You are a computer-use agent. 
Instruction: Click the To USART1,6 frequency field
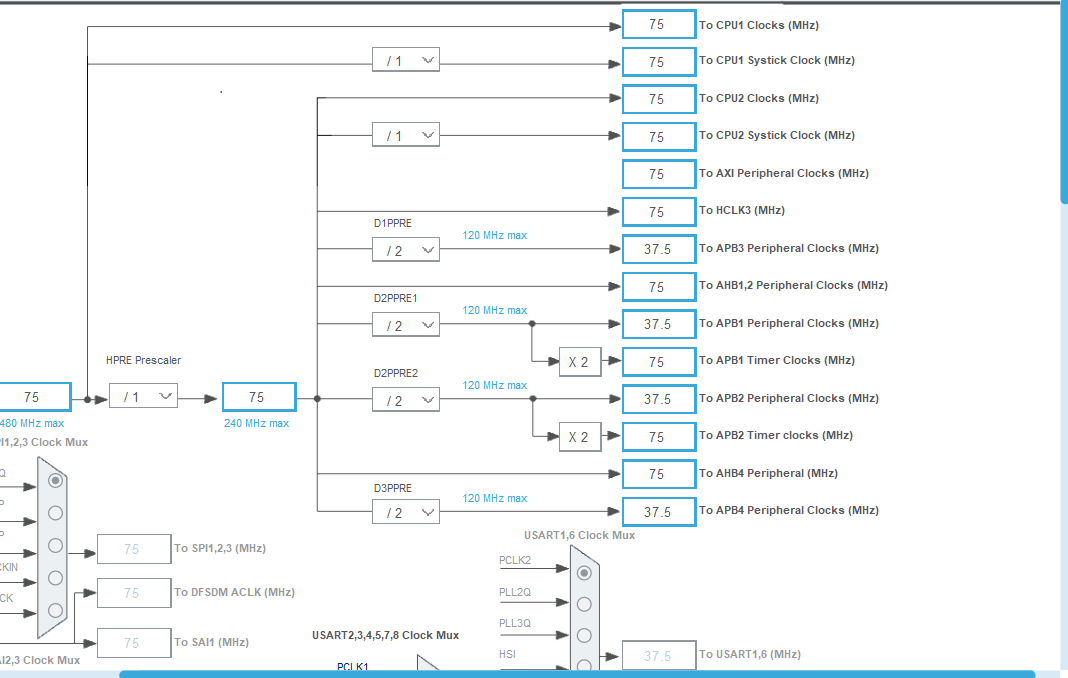(x=658, y=655)
